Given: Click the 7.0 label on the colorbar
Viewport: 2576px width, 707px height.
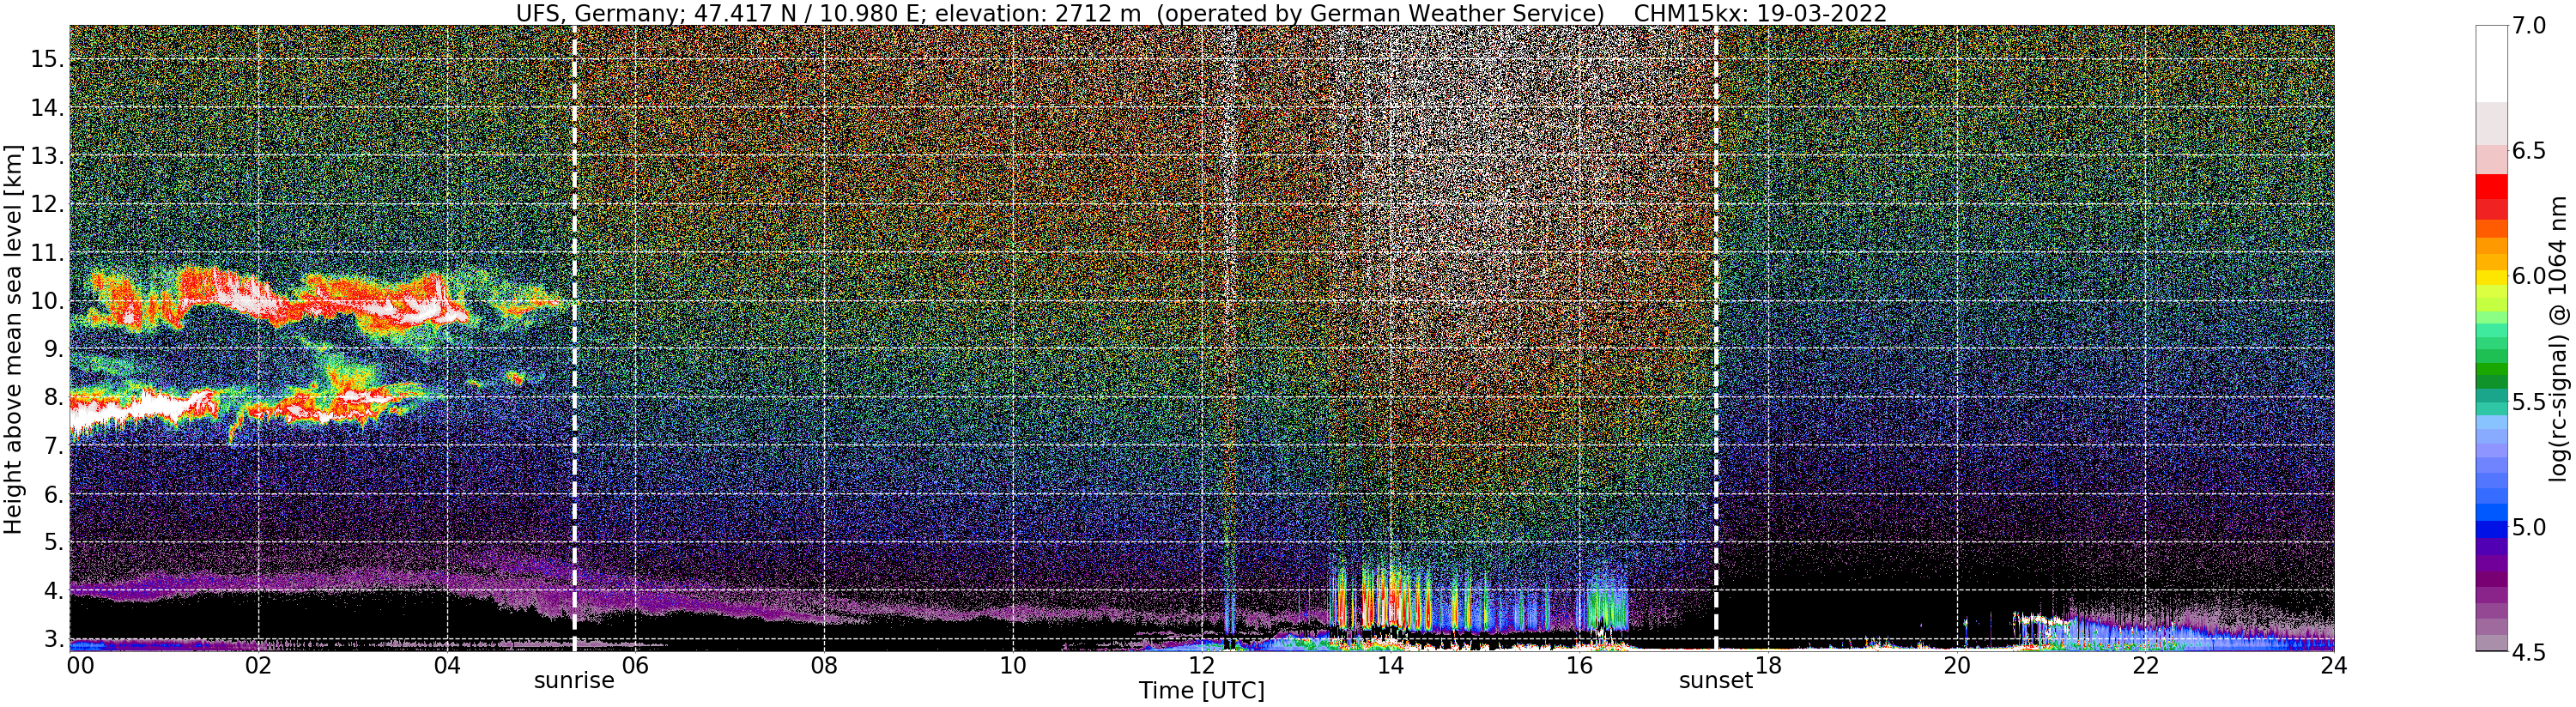Looking at the screenshot, I should click(x=2529, y=26).
